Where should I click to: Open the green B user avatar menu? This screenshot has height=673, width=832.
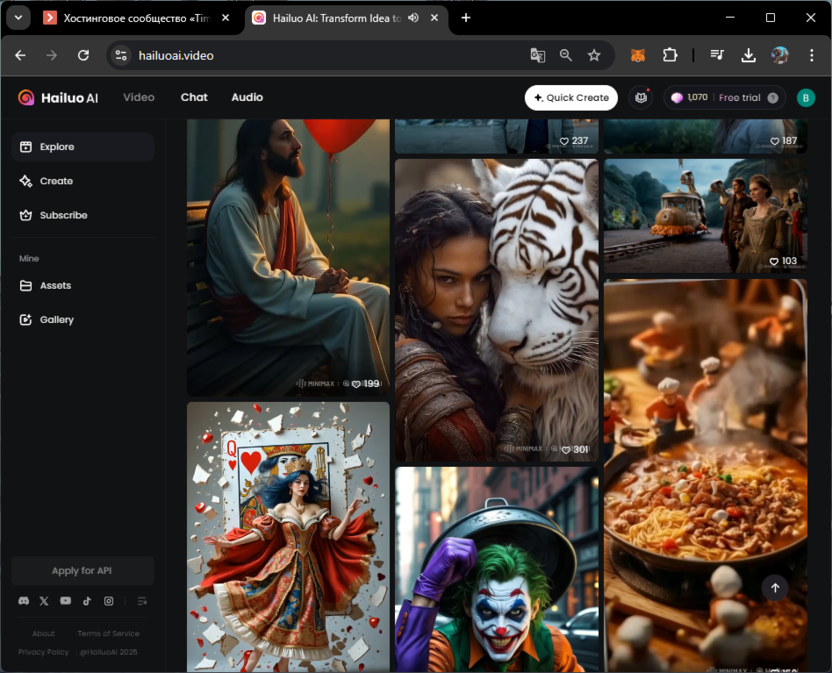pos(806,98)
